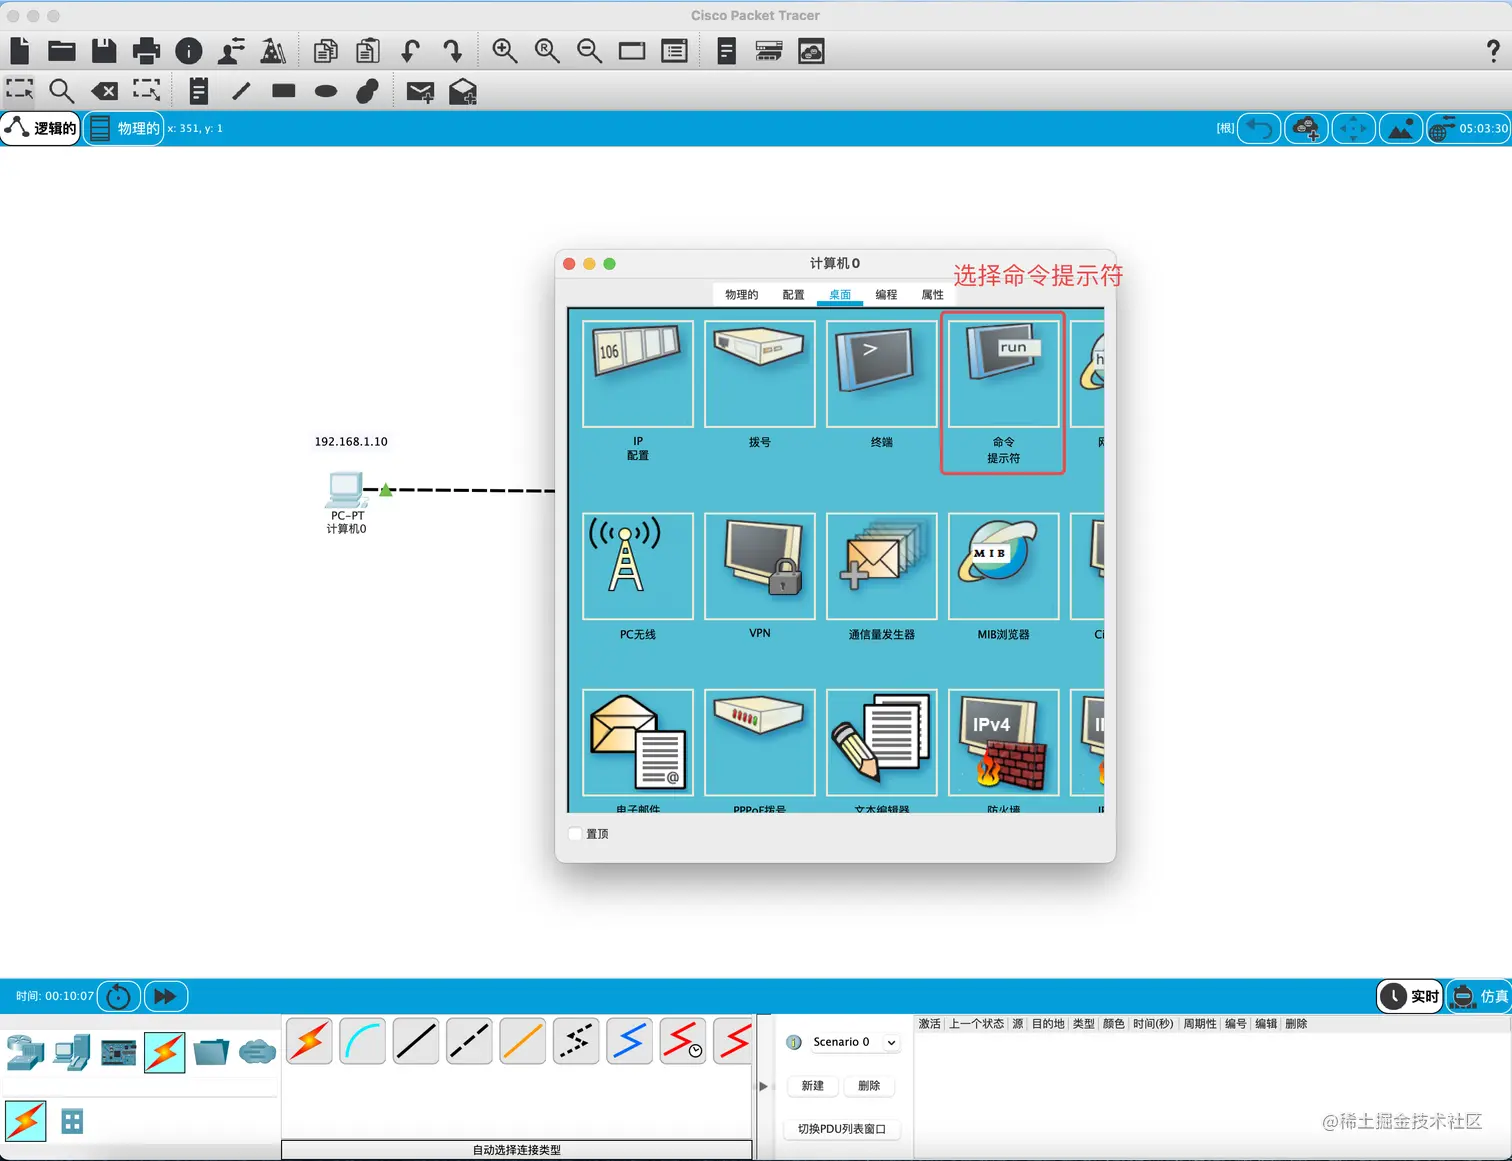The width and height of the screenshot is (1512, 1161).
Task: Open the network information icon
Action: point(189,51)
